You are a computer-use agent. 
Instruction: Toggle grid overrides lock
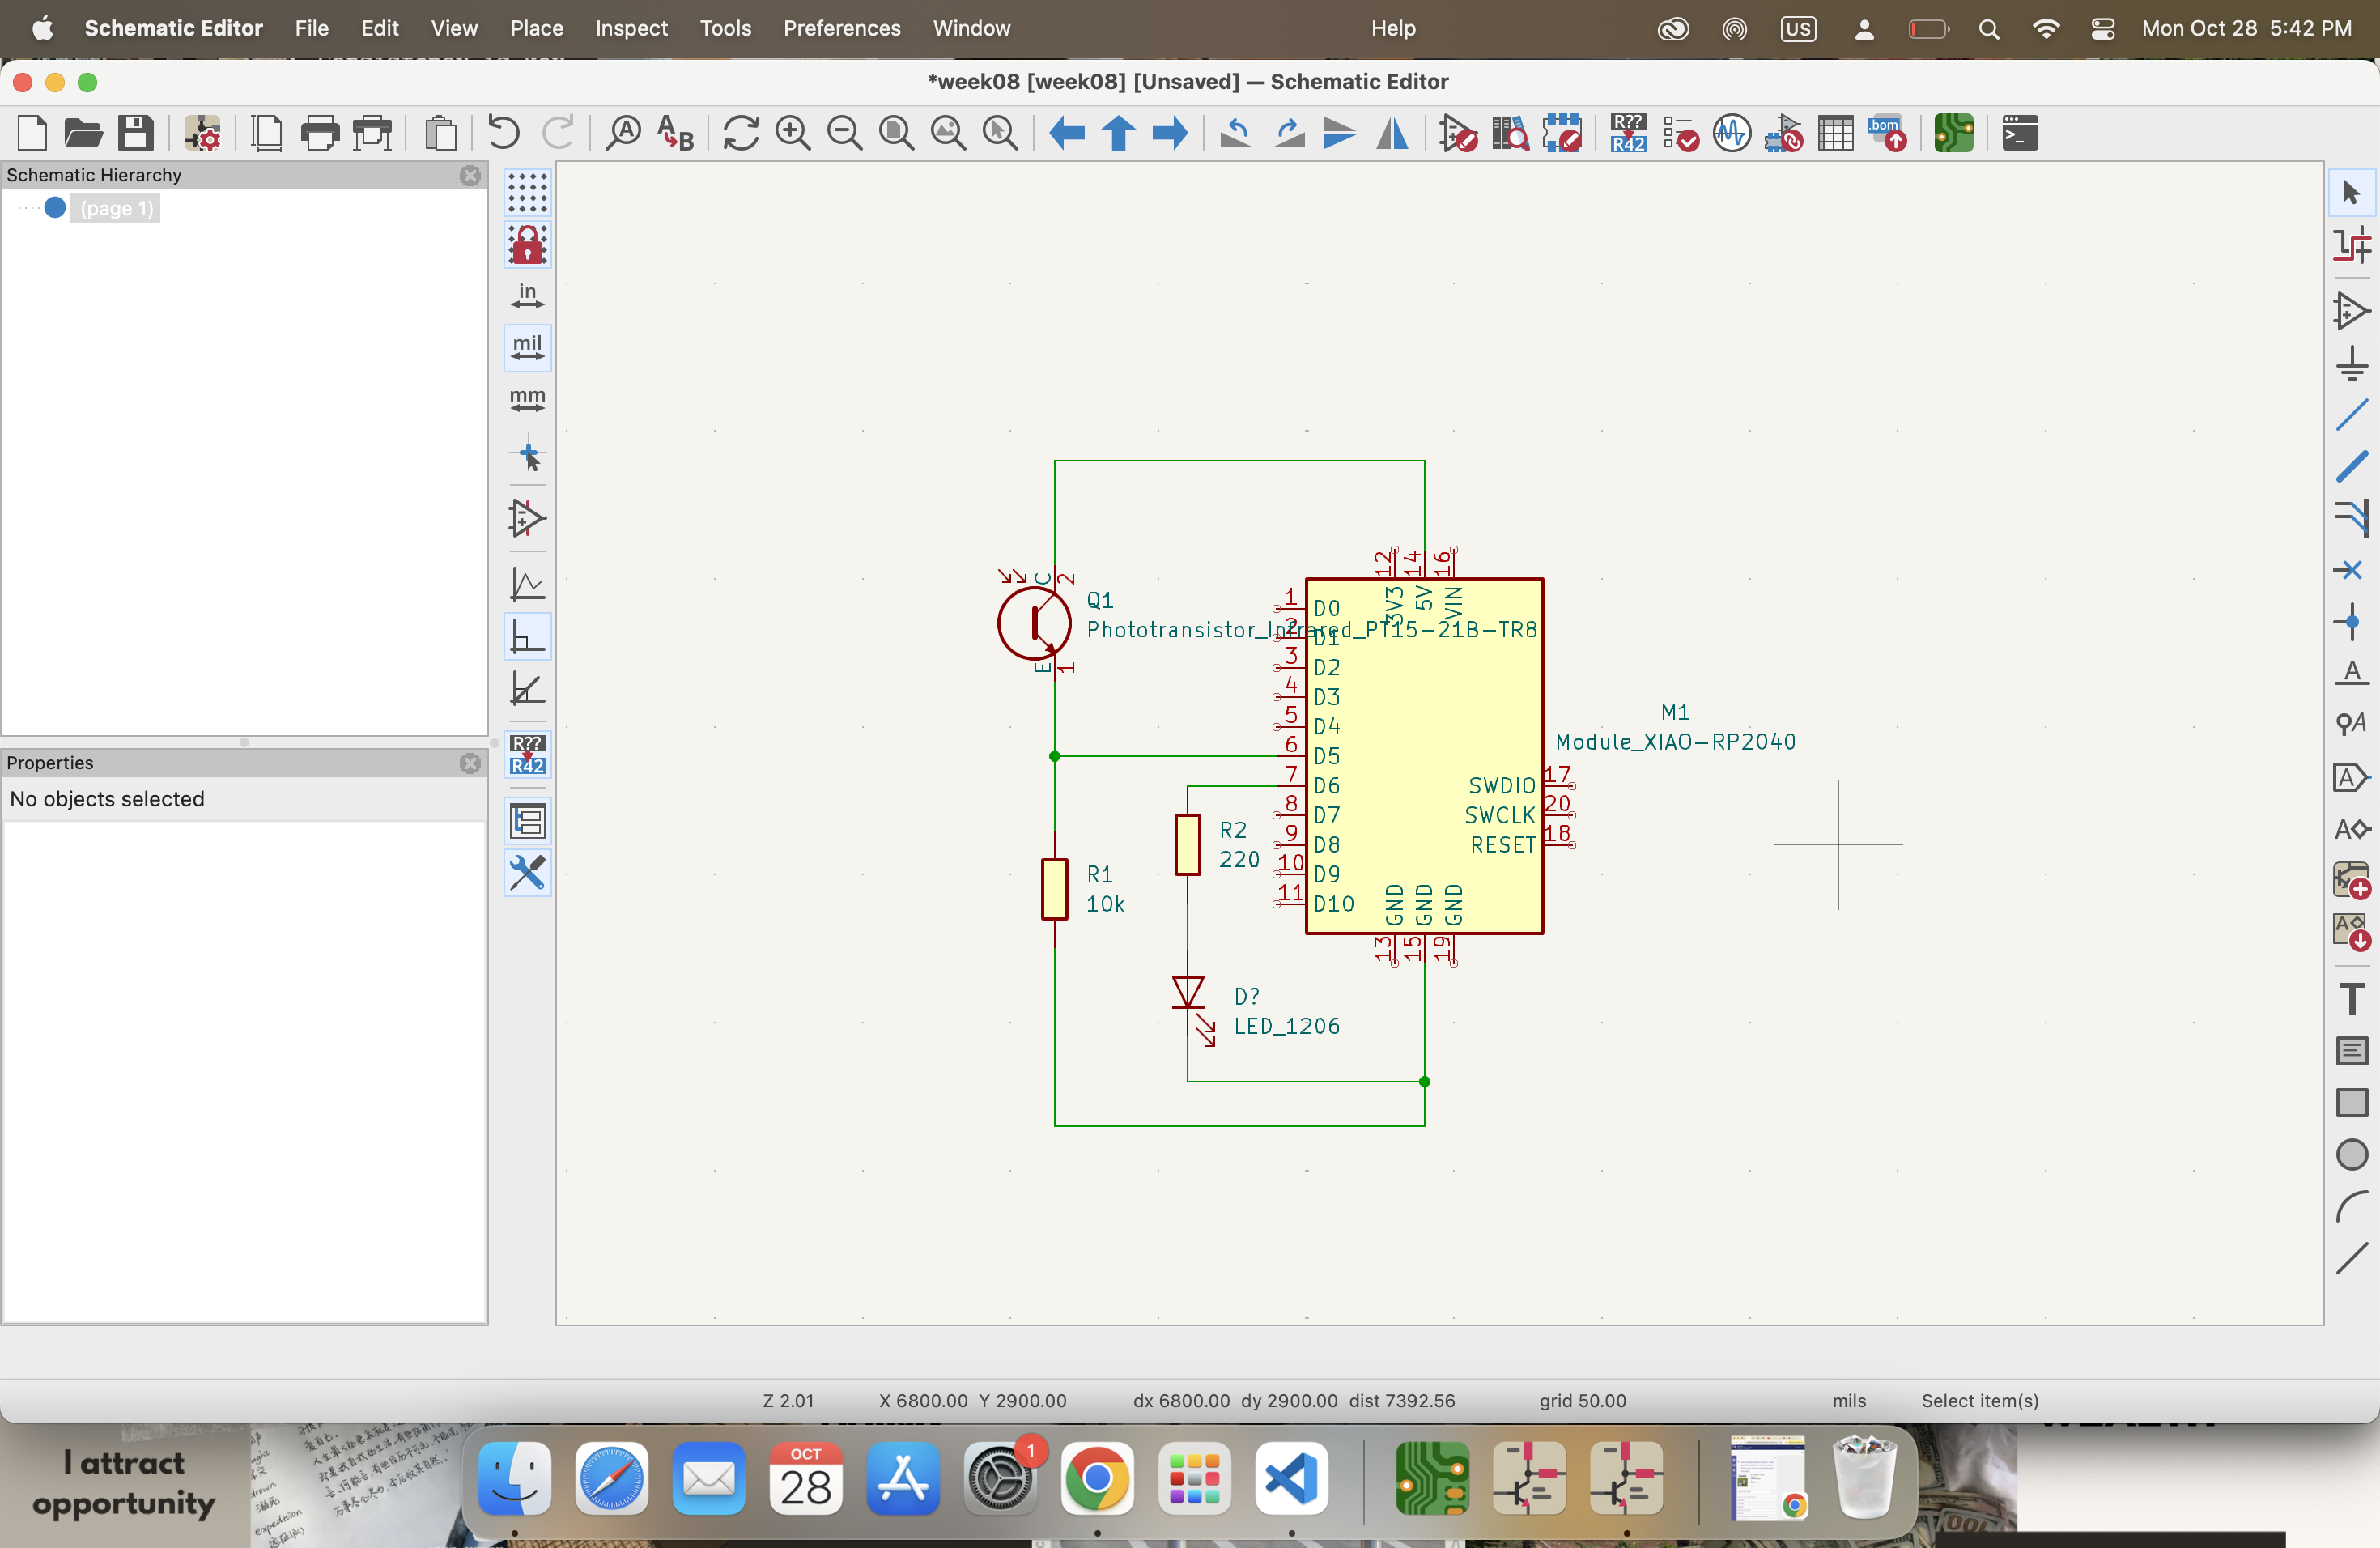point(527,244)
